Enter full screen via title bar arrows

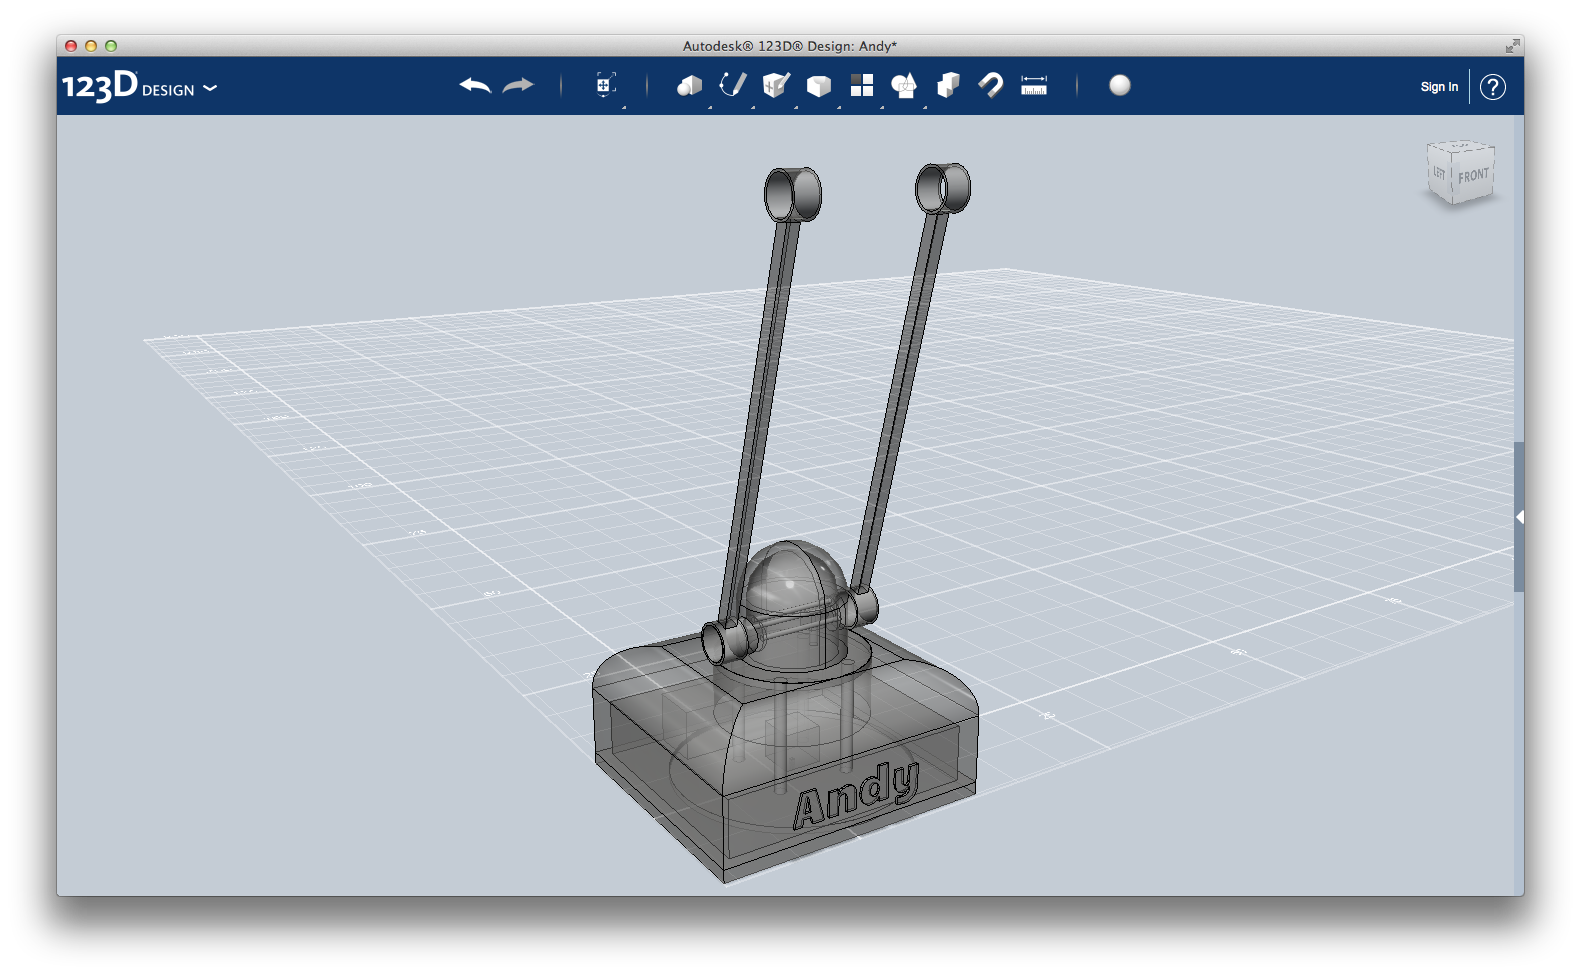tap(1512, 46)
